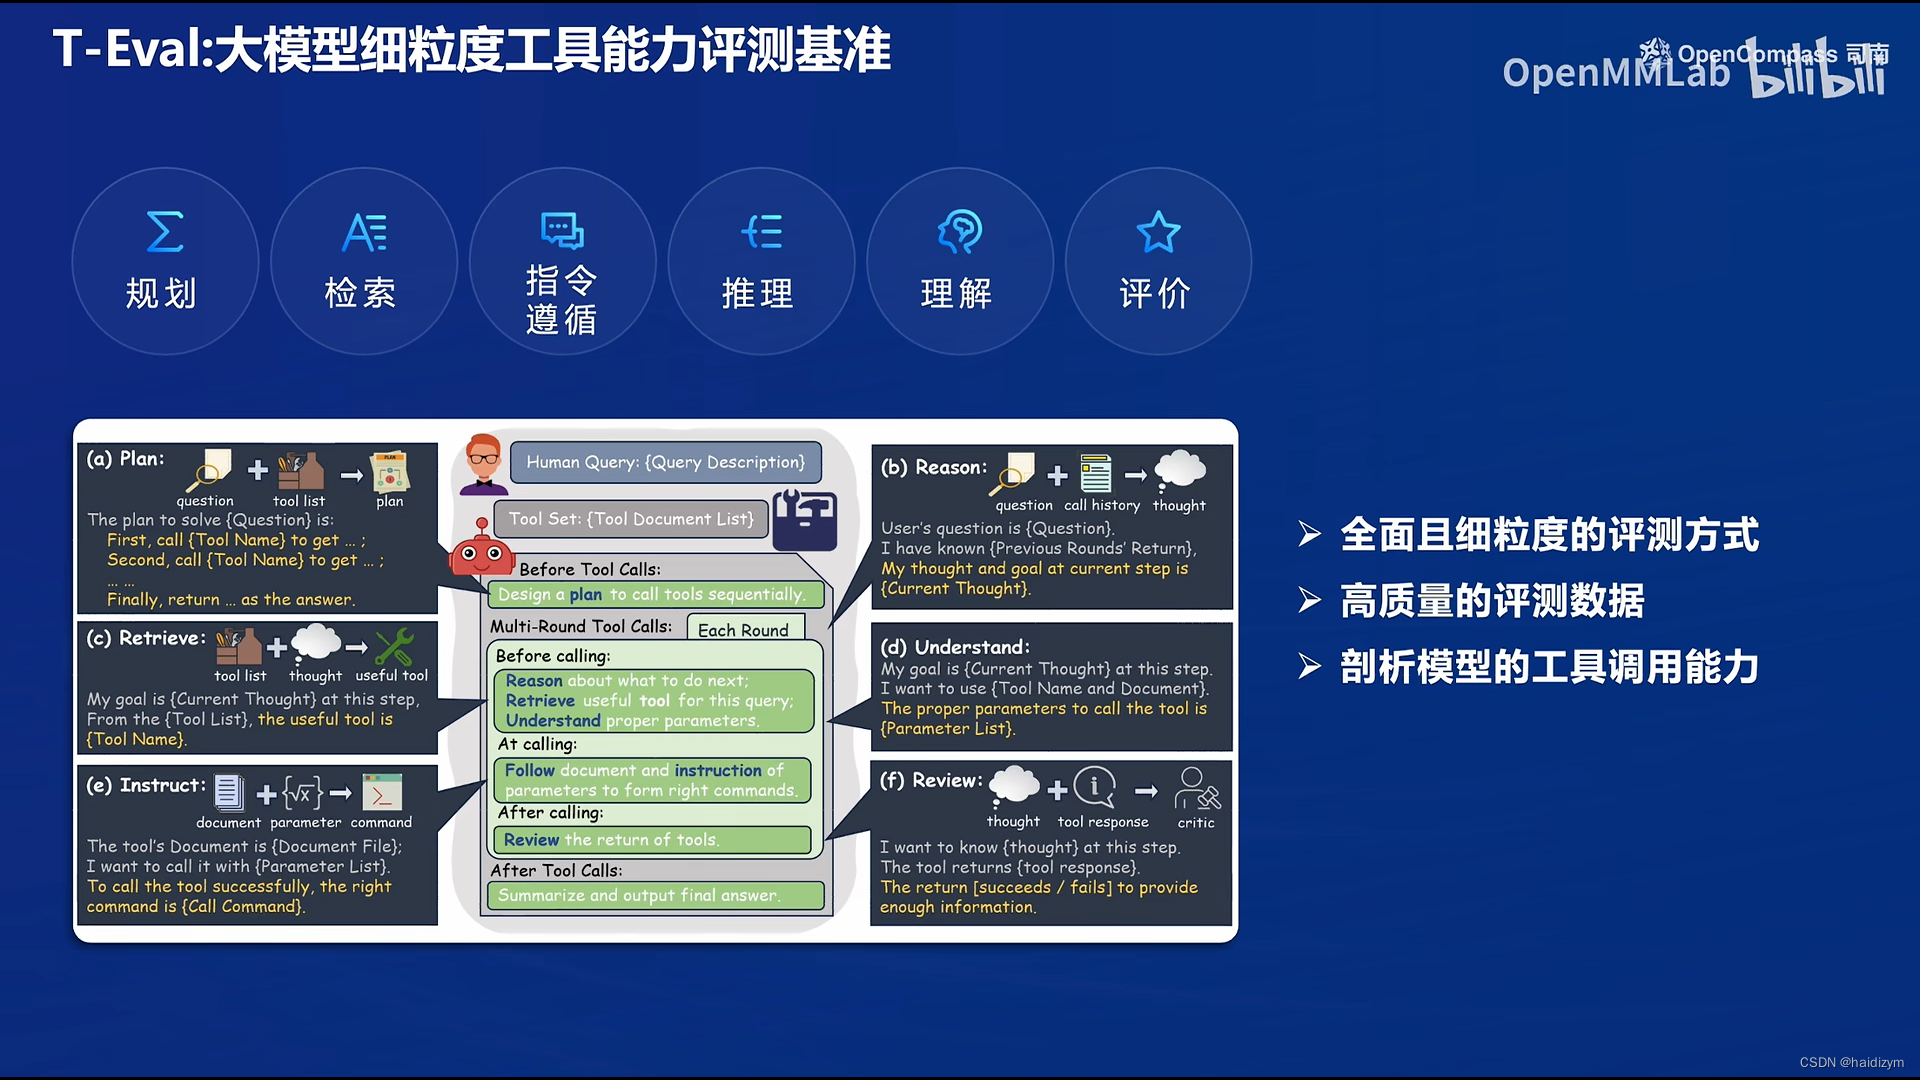Click the 检索 (Retrieval) icon
This screenshot has width=1920, height=1080.
coord(363,230)
